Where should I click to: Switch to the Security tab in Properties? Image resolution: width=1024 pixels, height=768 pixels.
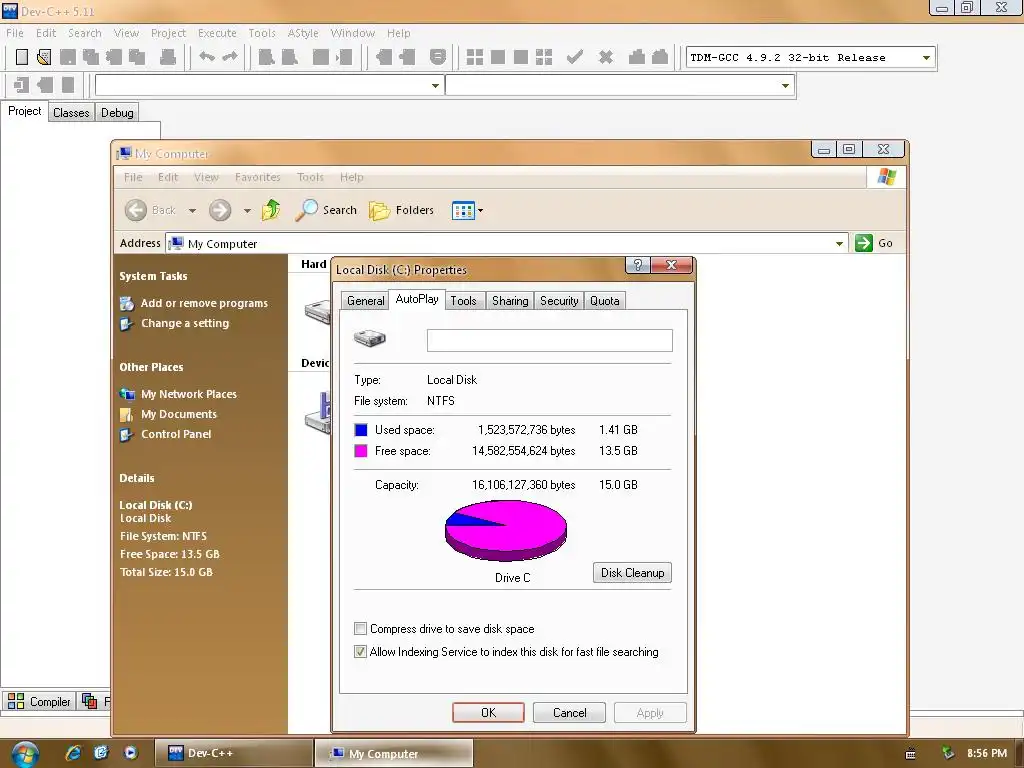(559, 301)
